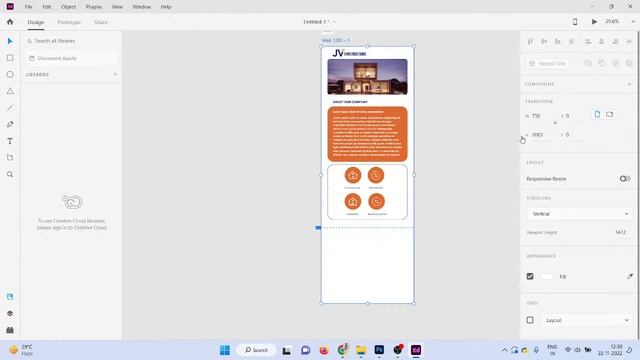Align selection to bottom

point(558,41)
